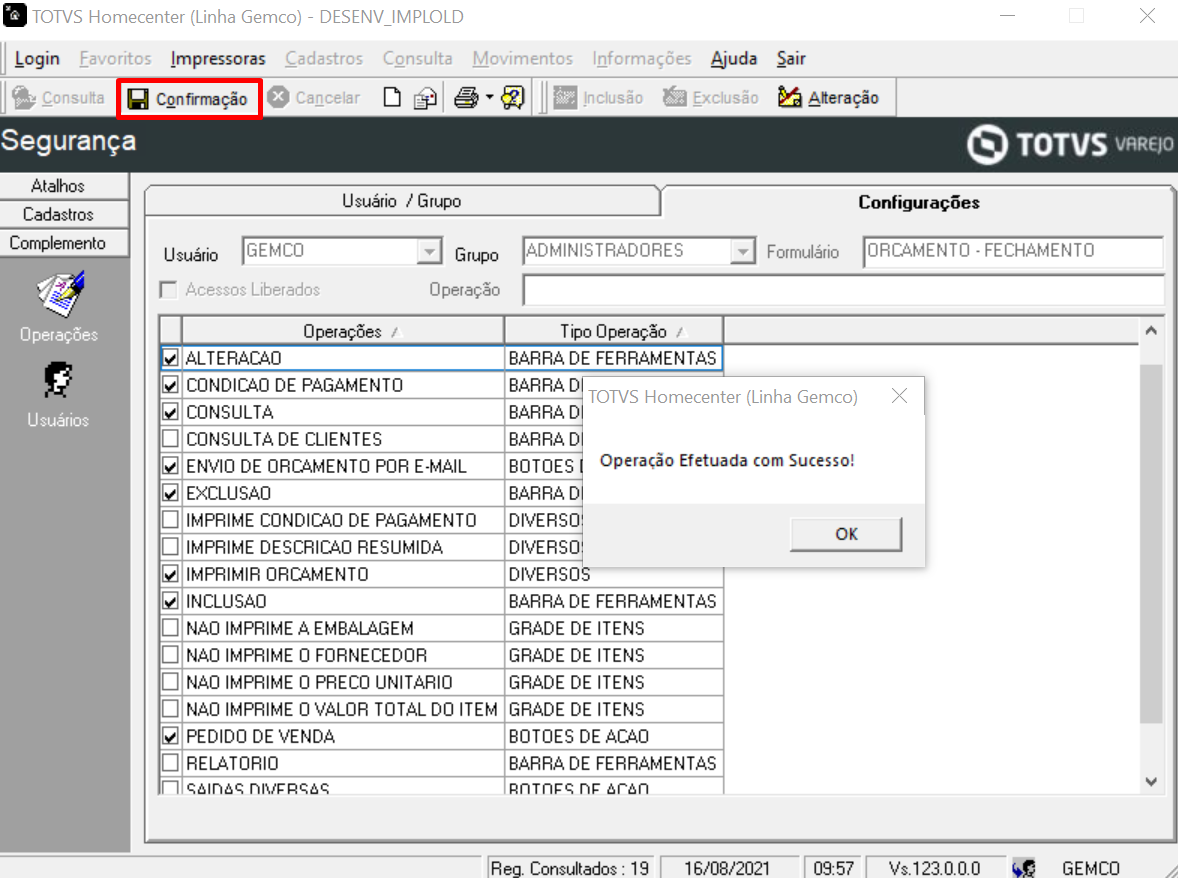Click the Confirmação save button
This screenshot has width=1178, height=878.
[188, 98]
